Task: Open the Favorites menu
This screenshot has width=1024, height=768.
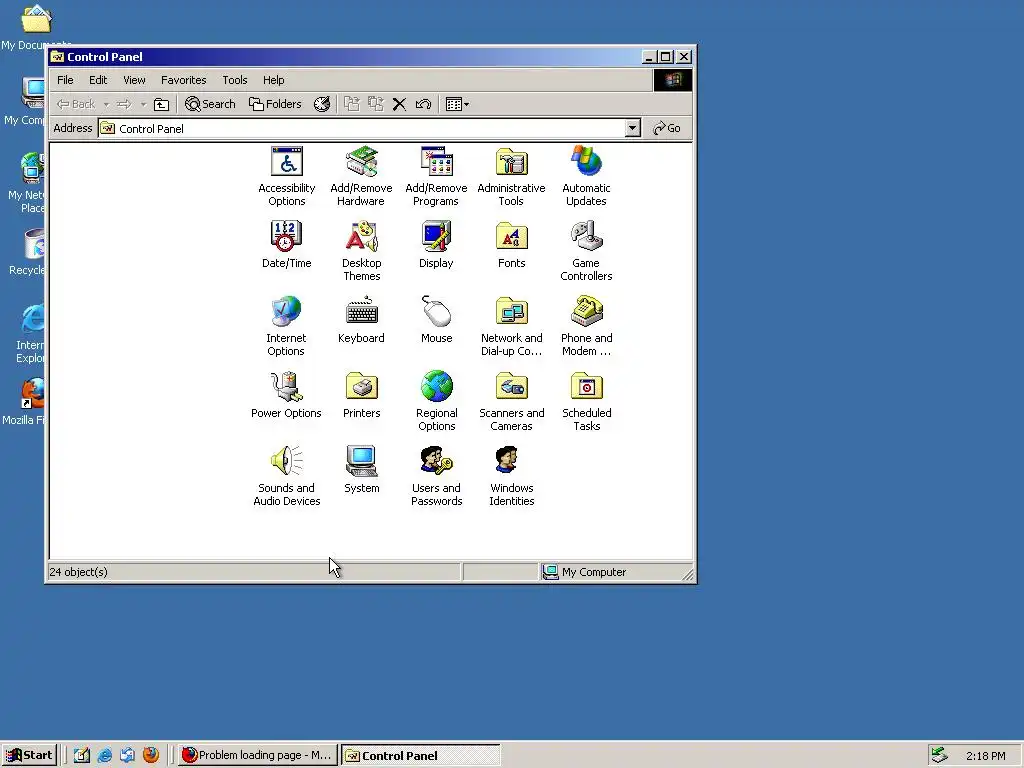Action: point(184,80)
